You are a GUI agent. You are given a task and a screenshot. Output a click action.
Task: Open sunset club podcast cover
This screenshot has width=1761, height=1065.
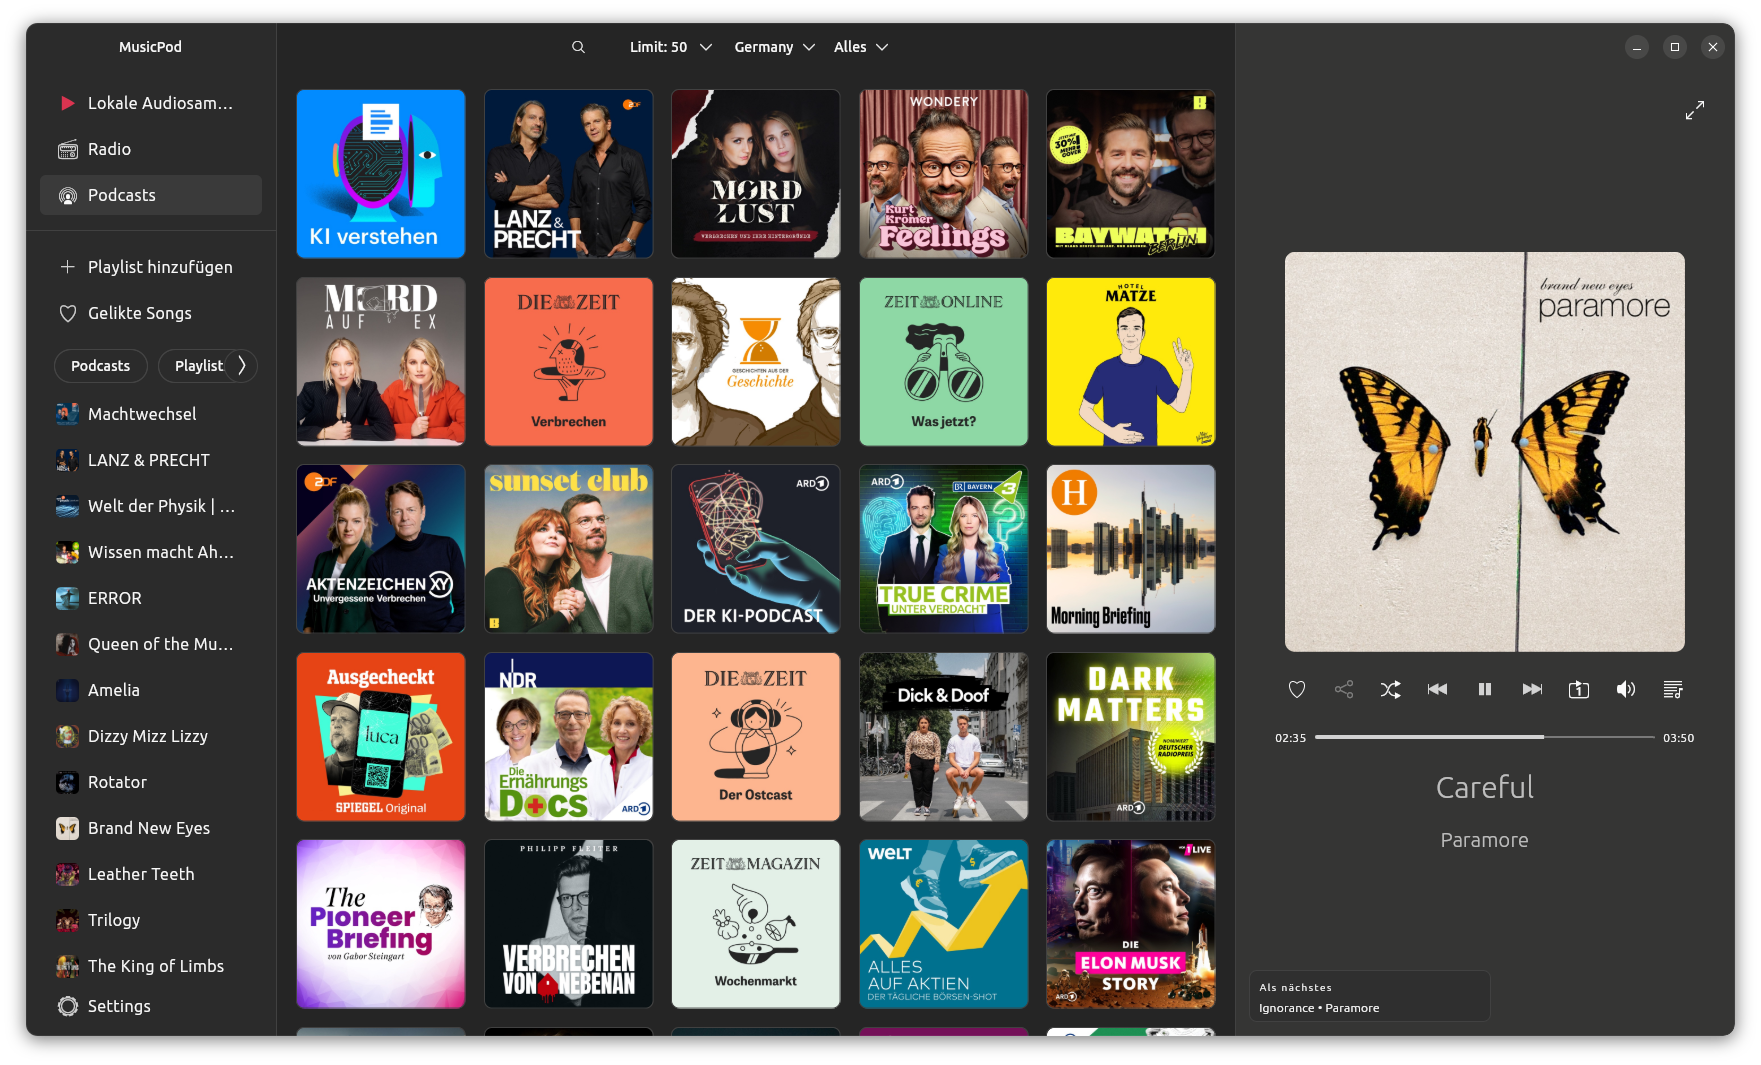pyautogui.click(x=568, y=549)
